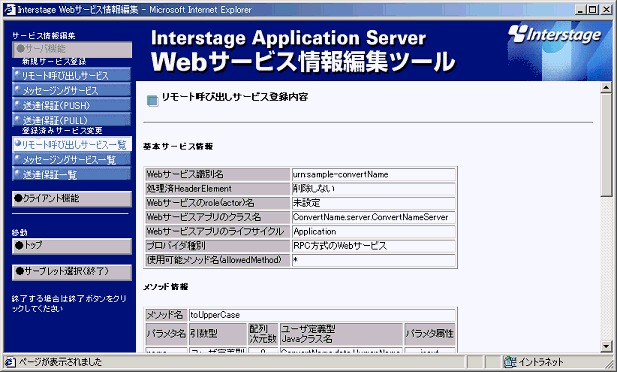This screenshot has height=372, width=617.
Task: Click the page icon in status bar
Action: tap(10, 362)
